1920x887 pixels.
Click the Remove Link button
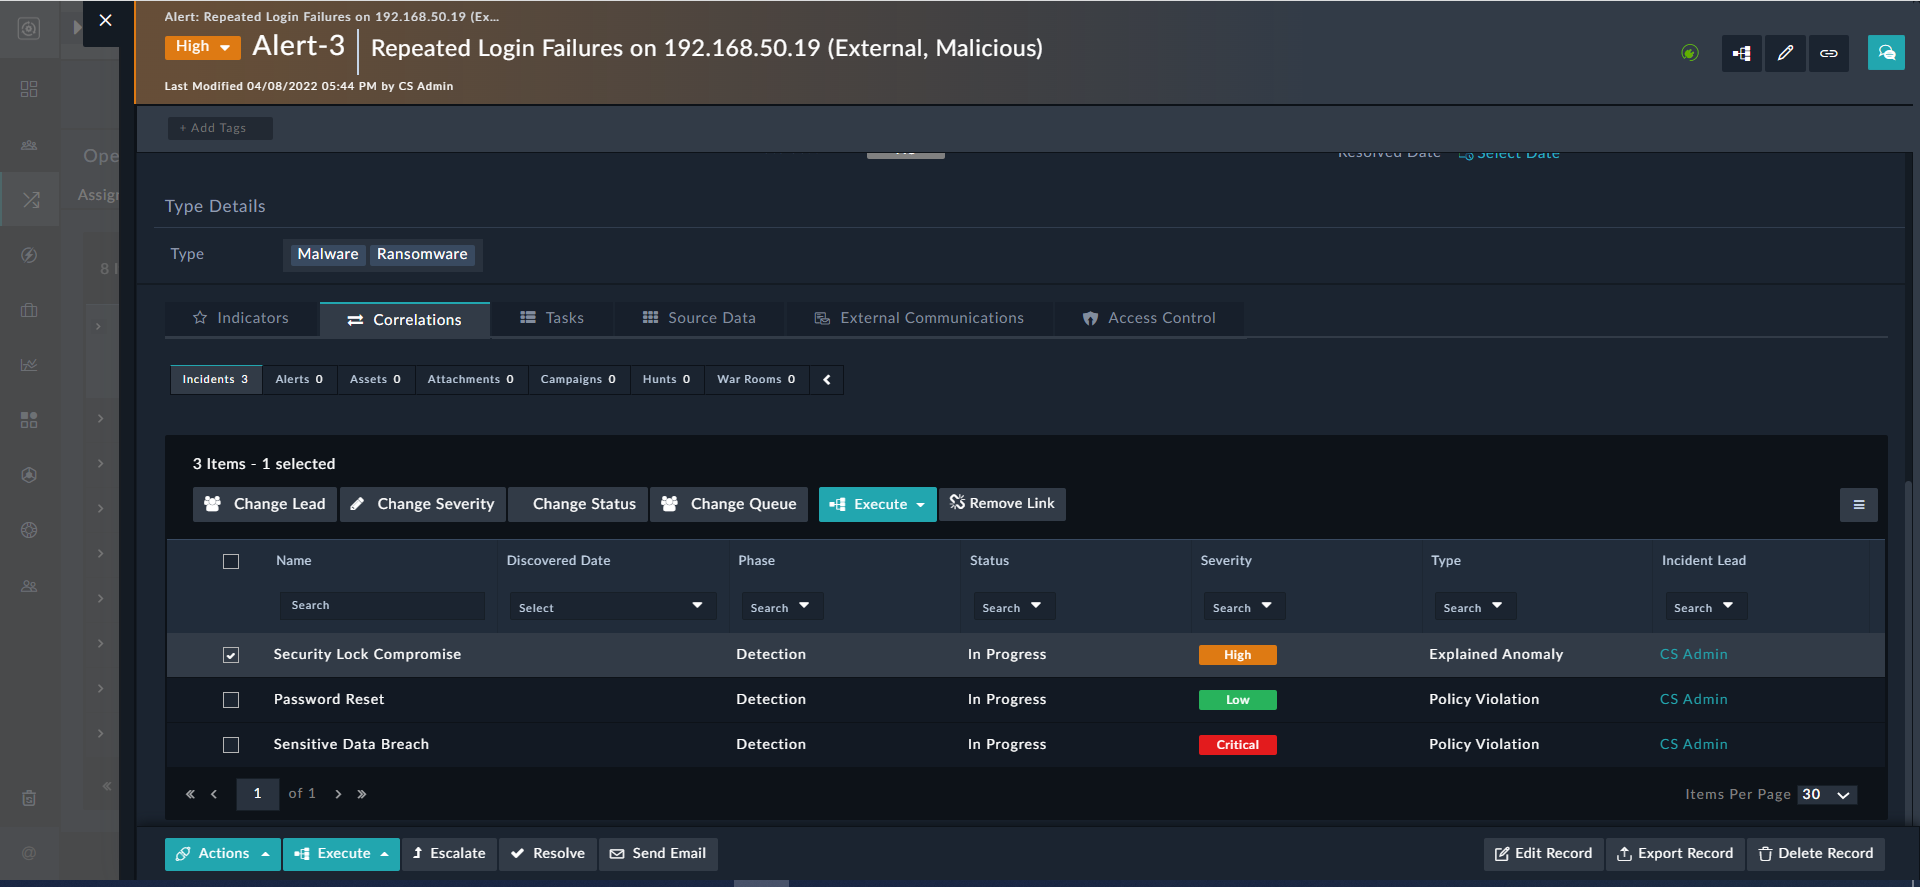(1002, 504)
